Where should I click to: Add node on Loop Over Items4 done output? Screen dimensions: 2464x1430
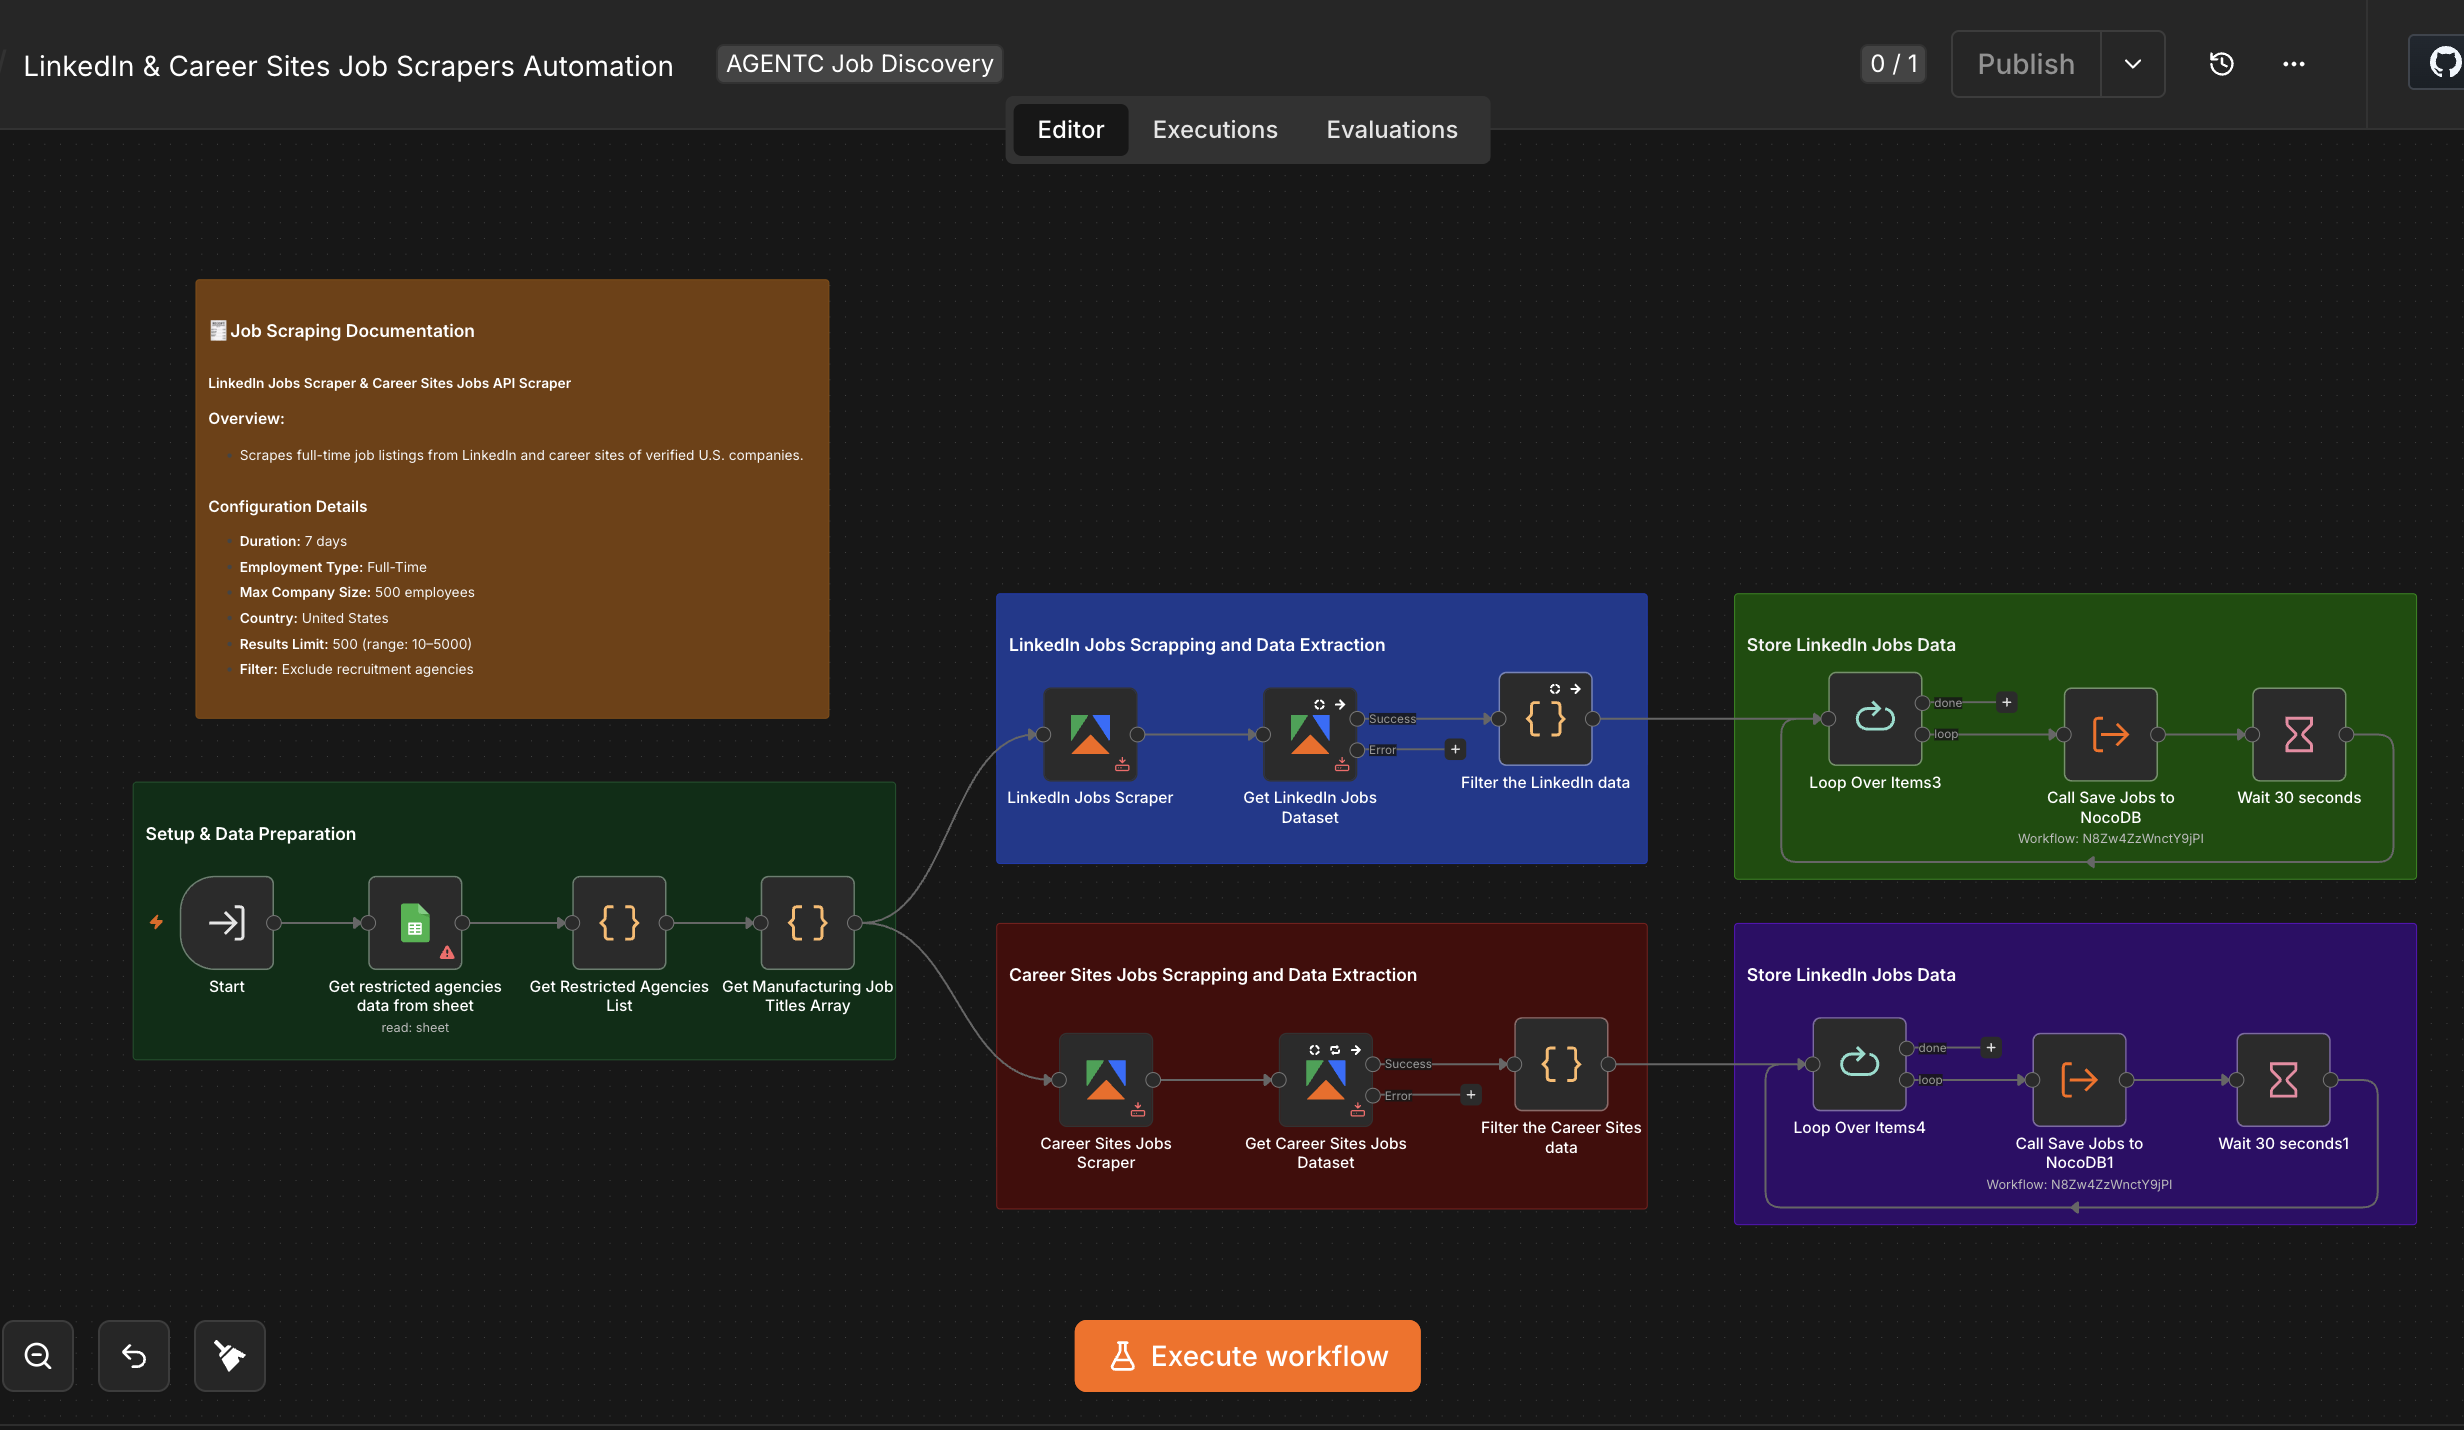(1990, 1048)
